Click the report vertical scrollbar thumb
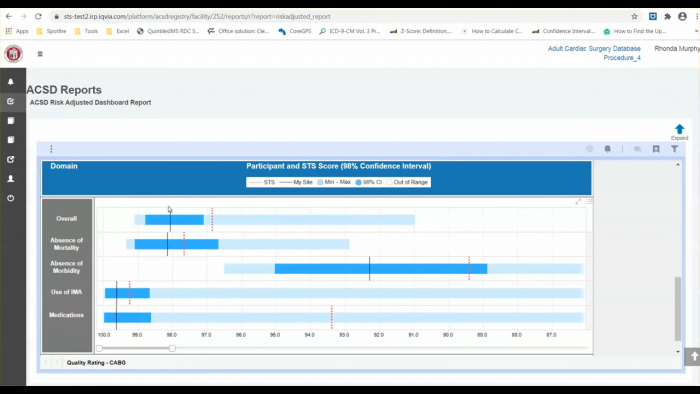 tap(678, 309)
